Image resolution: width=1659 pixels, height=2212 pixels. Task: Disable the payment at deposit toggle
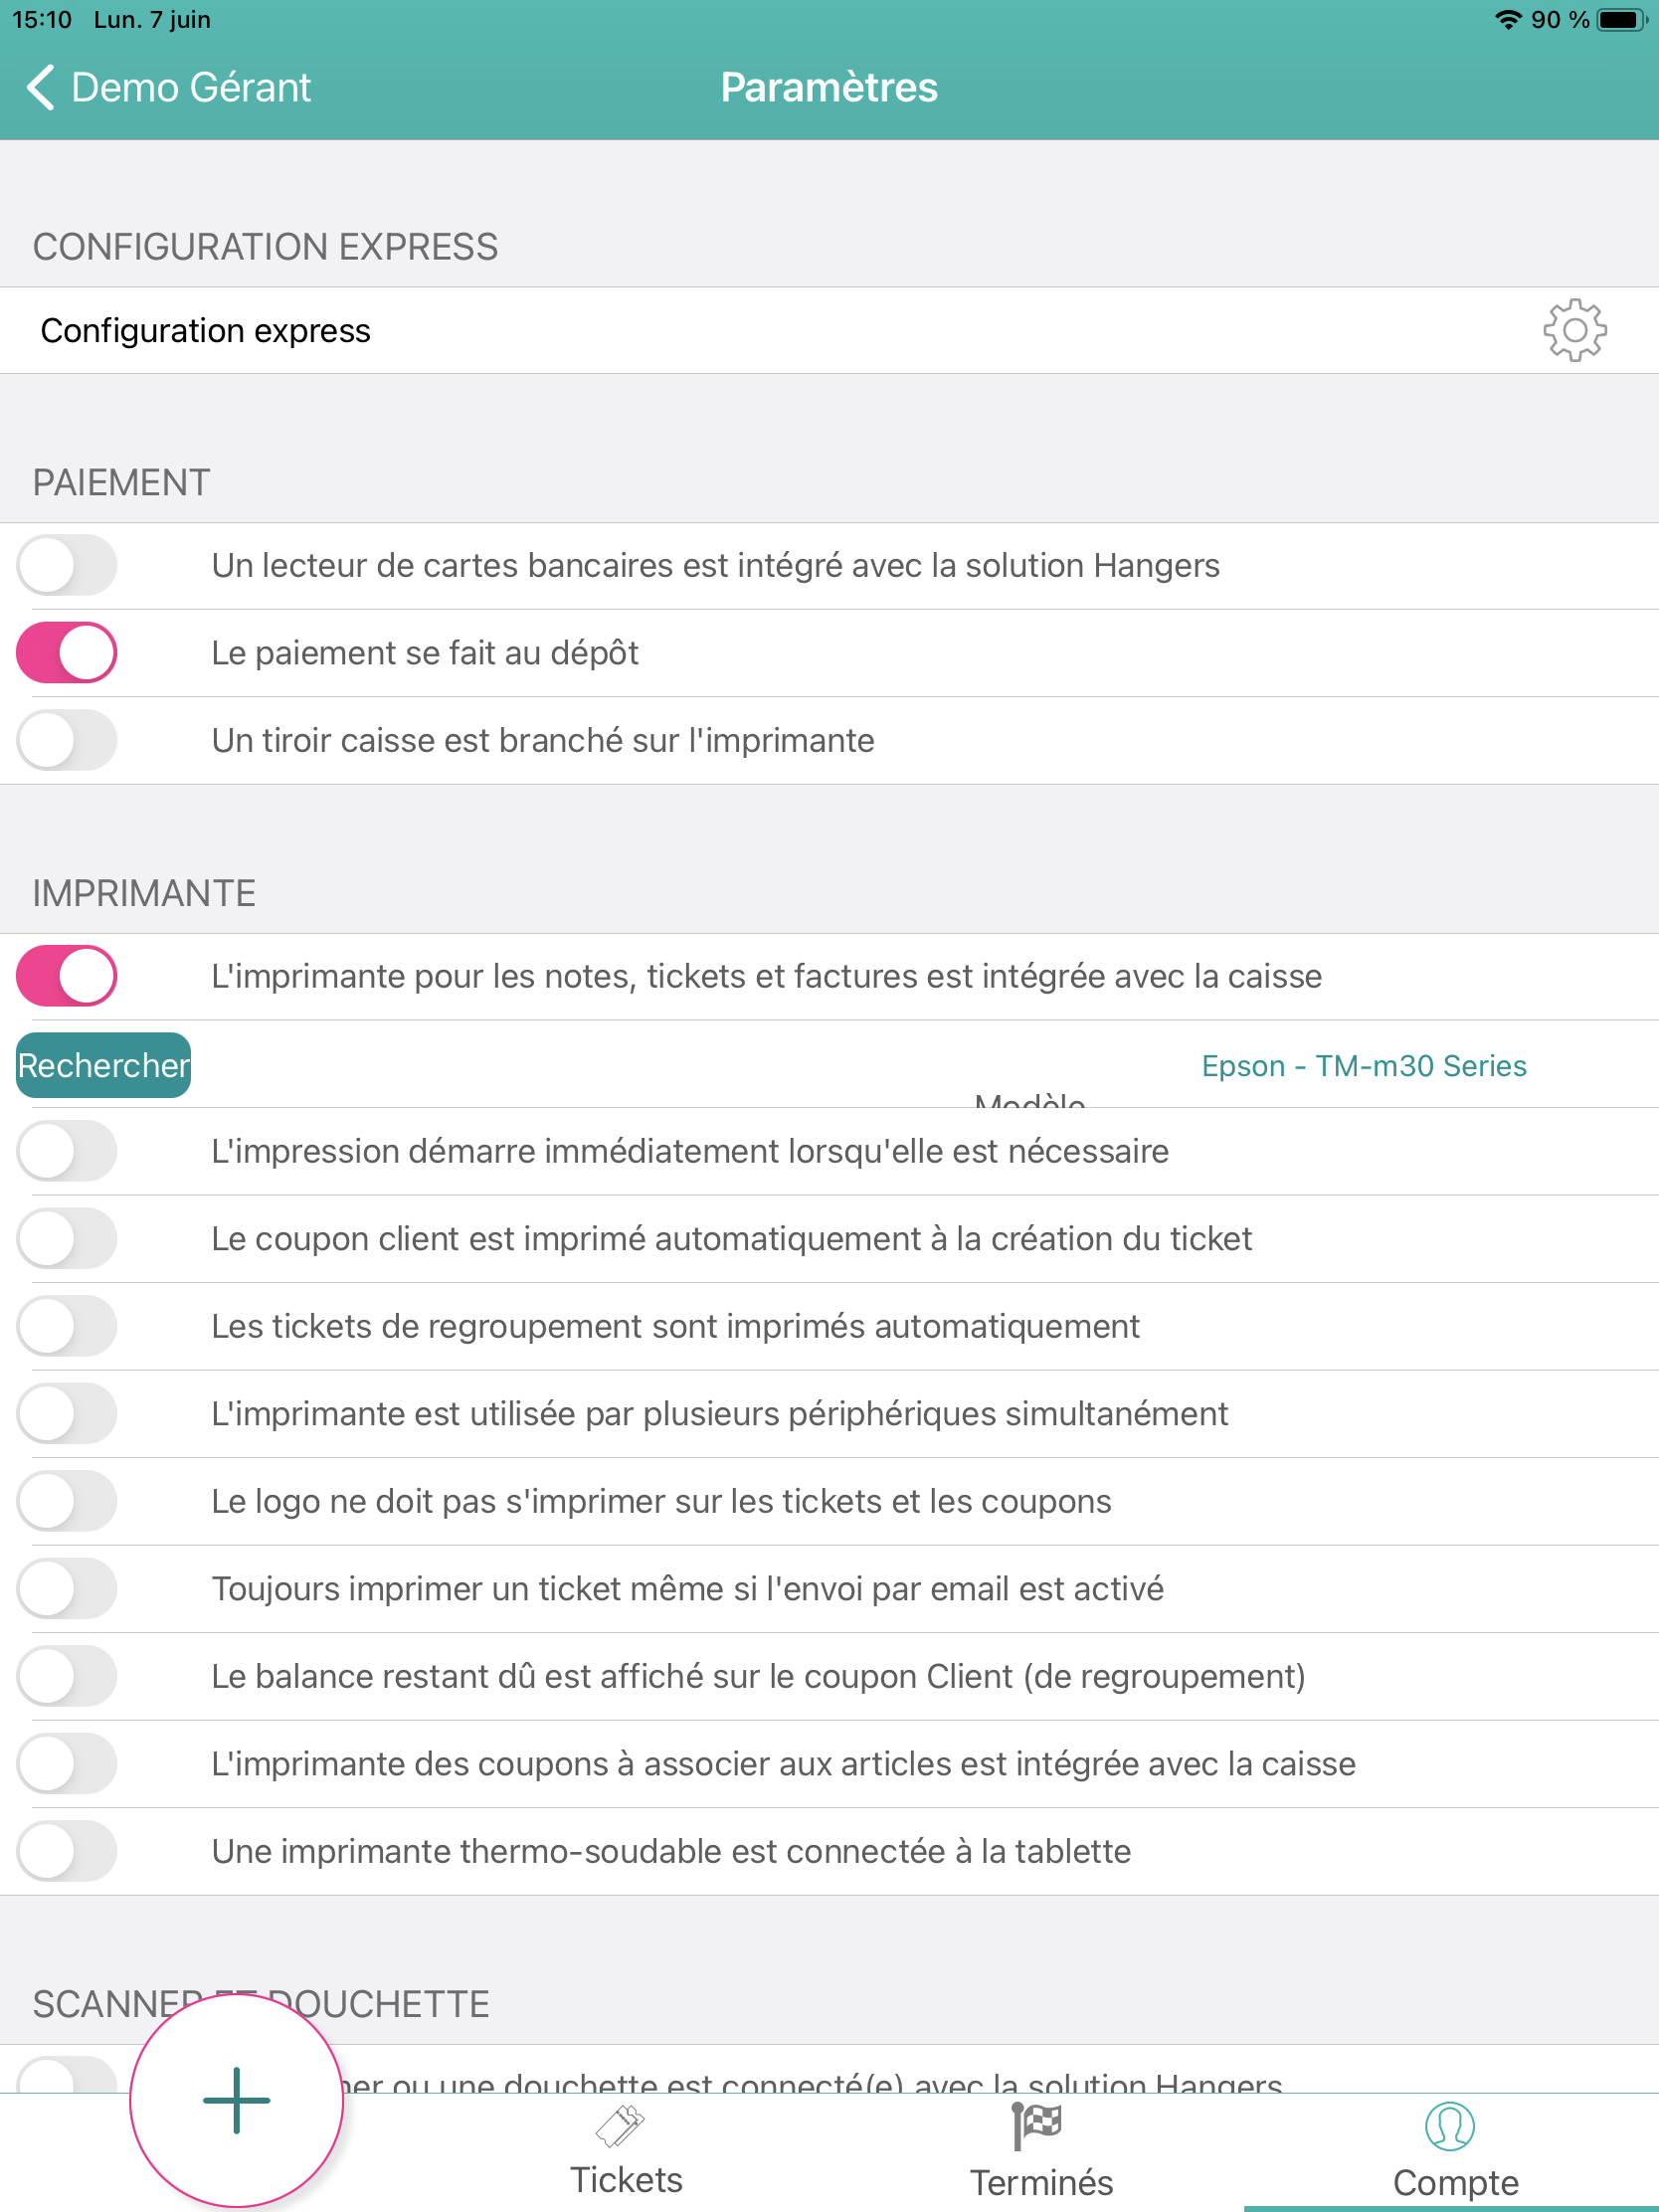(67, 653)
